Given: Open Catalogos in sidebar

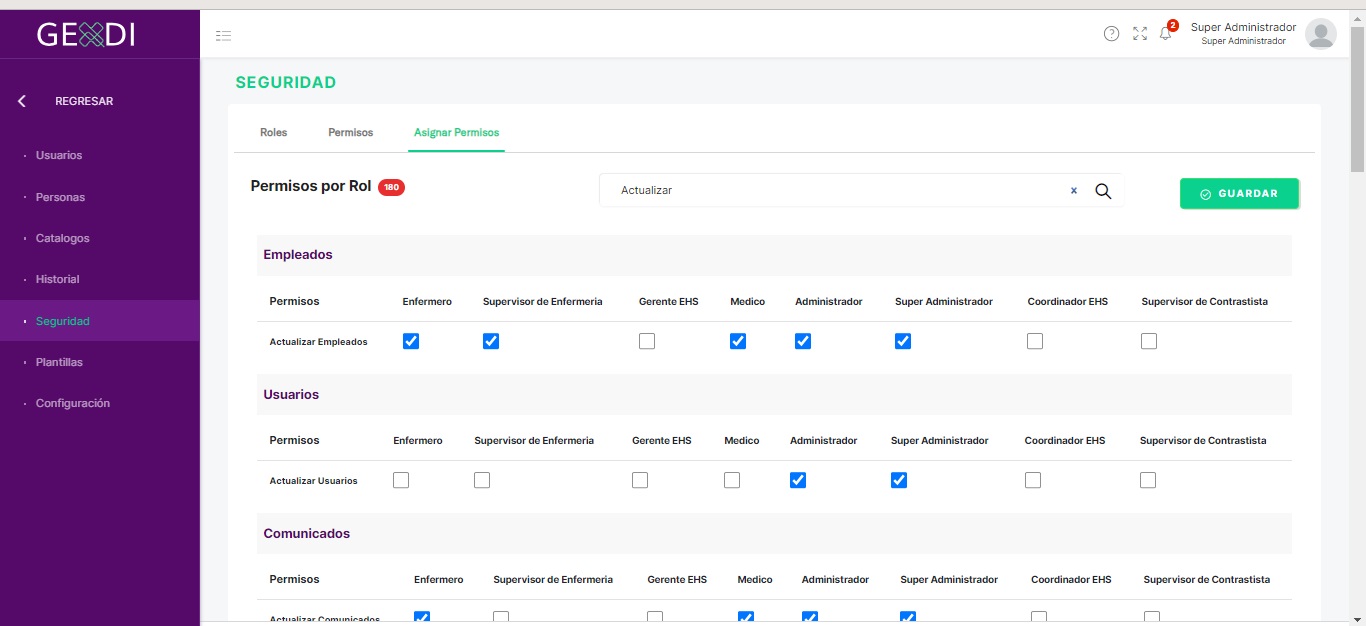Looking at the screenshot, I should tap(62, 238).
